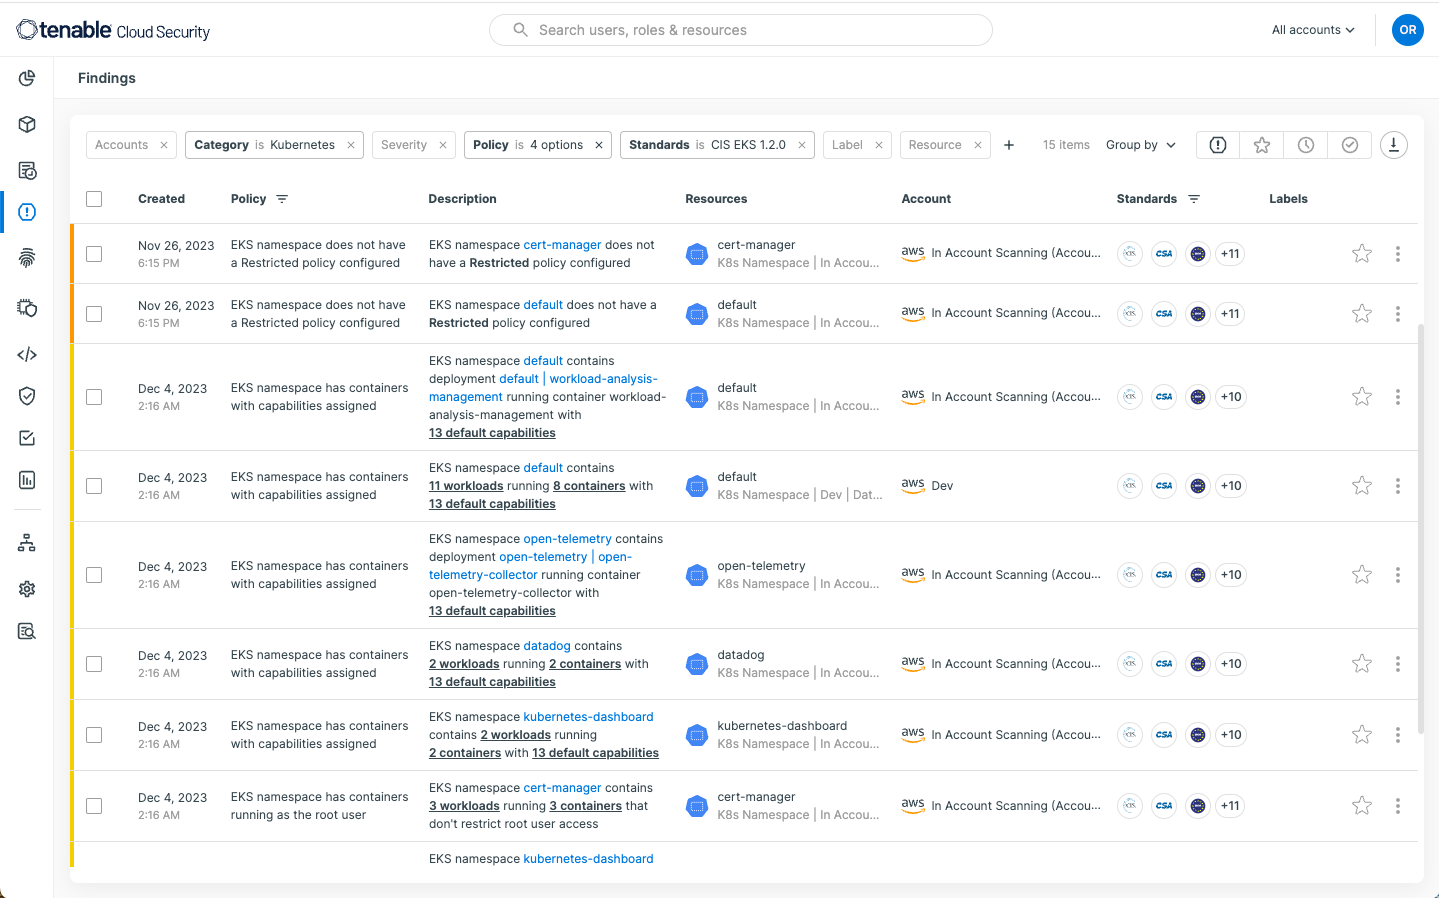1439x898 pixels.
Task: Check the datadog finding row checkbox
Action: 94,664
